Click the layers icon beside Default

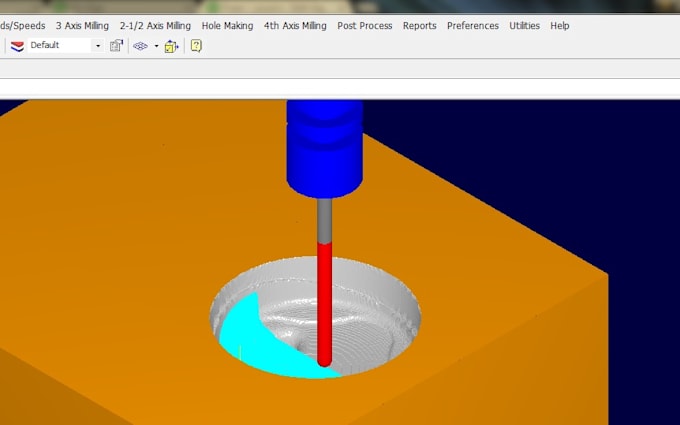17,45
